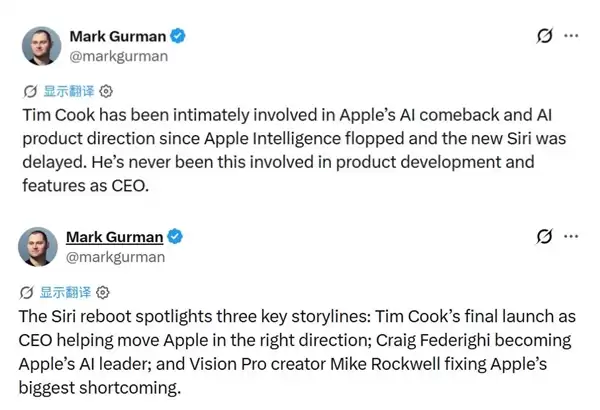Open Mark Gurman's avatar in first tweet
The width and height of the screenshot is (600, 410).
pyautogui.click(x=41, y=46)
